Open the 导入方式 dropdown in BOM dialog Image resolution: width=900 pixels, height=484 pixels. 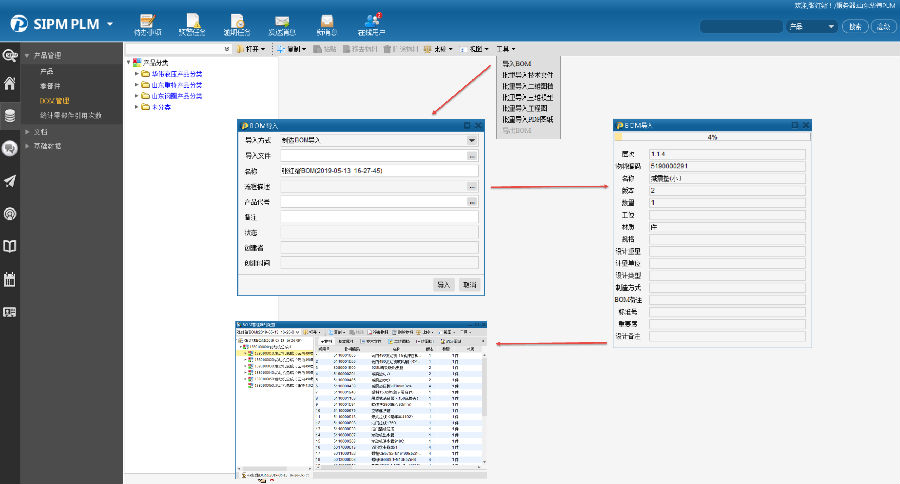pyautogui.click(x=472, y=141)
